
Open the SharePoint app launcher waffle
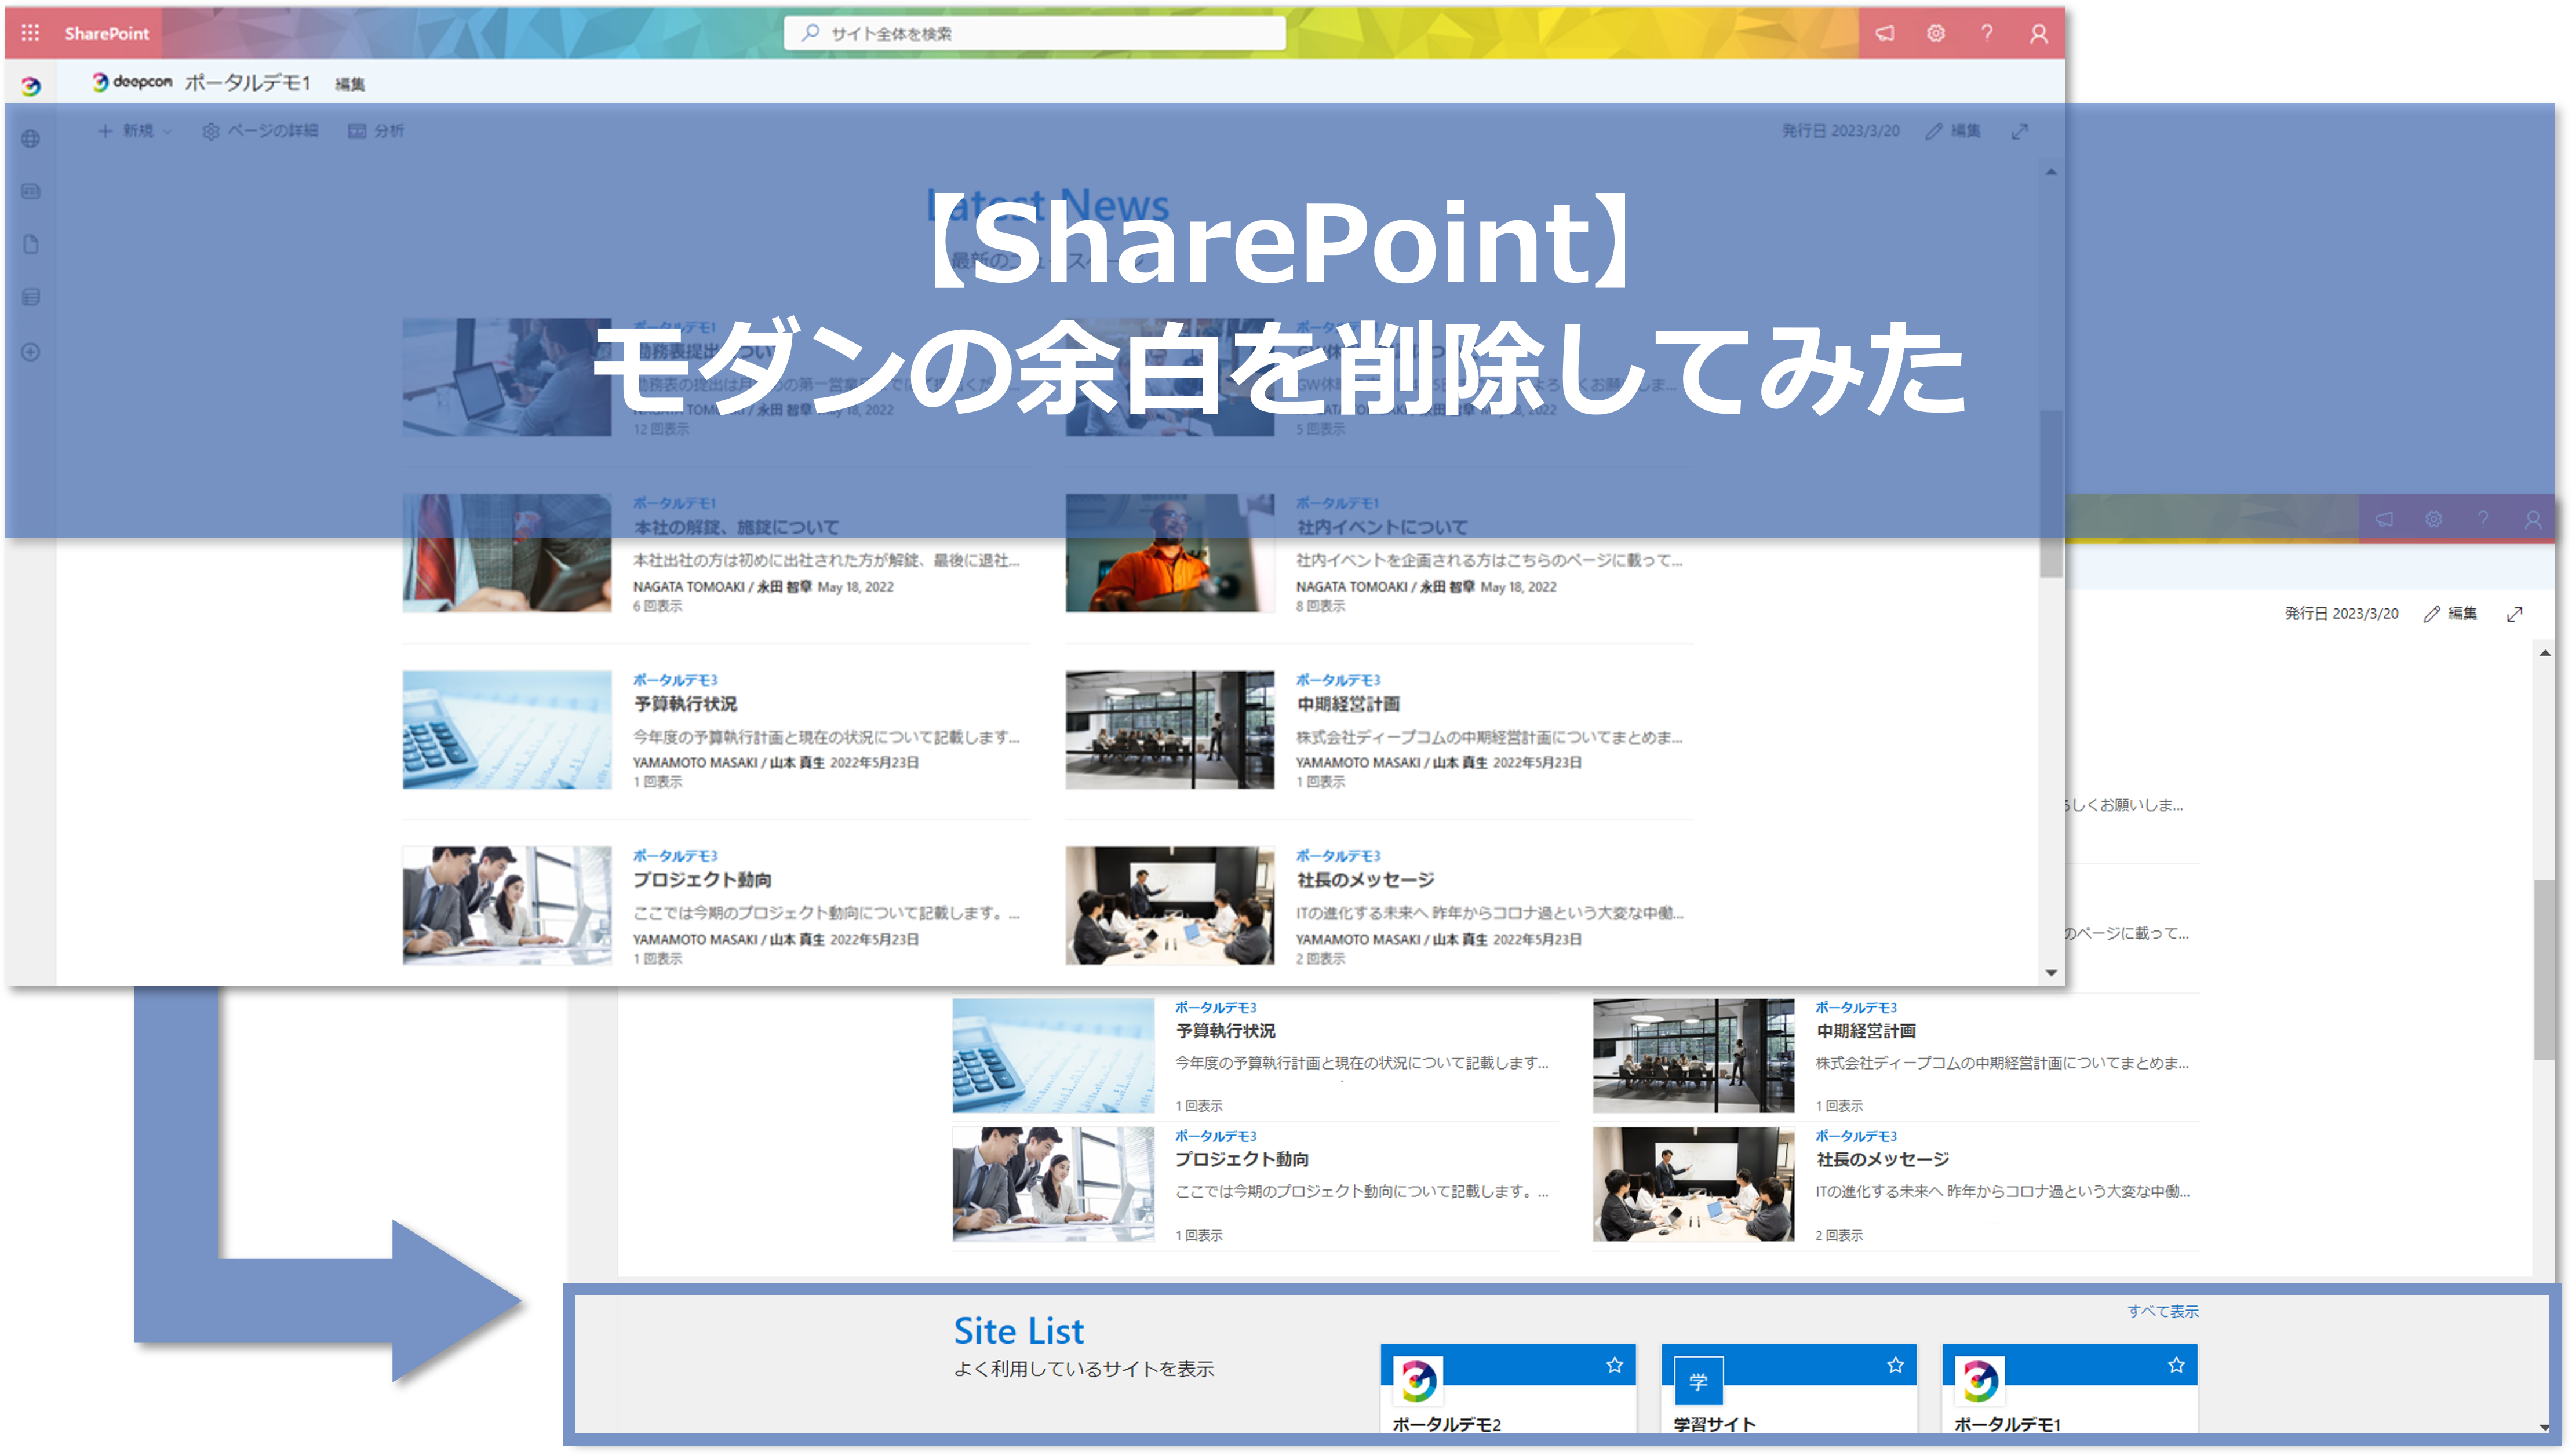(30, 33)
